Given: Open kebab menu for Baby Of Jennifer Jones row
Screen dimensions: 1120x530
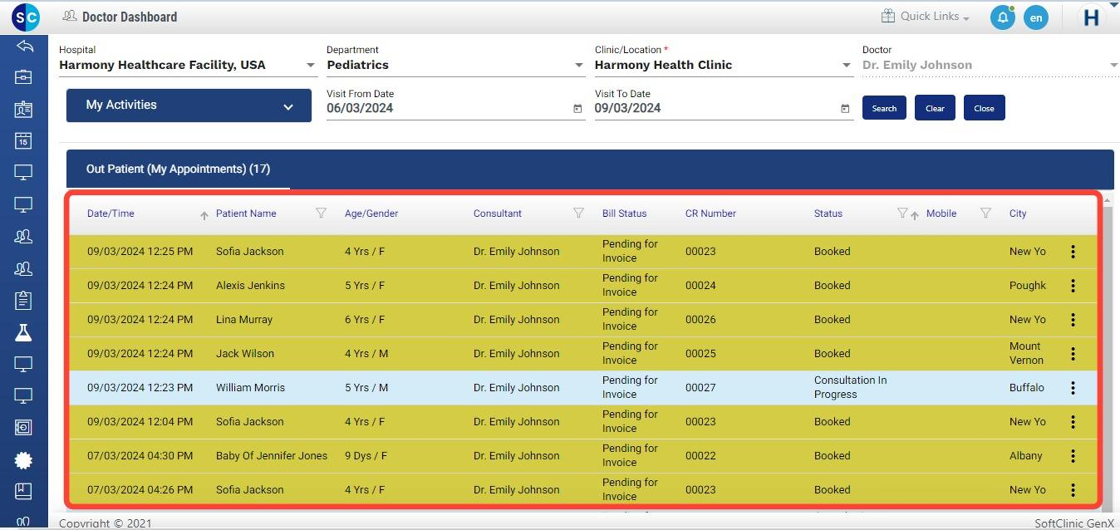Looking at the screenshot, I should [1073, 456].
